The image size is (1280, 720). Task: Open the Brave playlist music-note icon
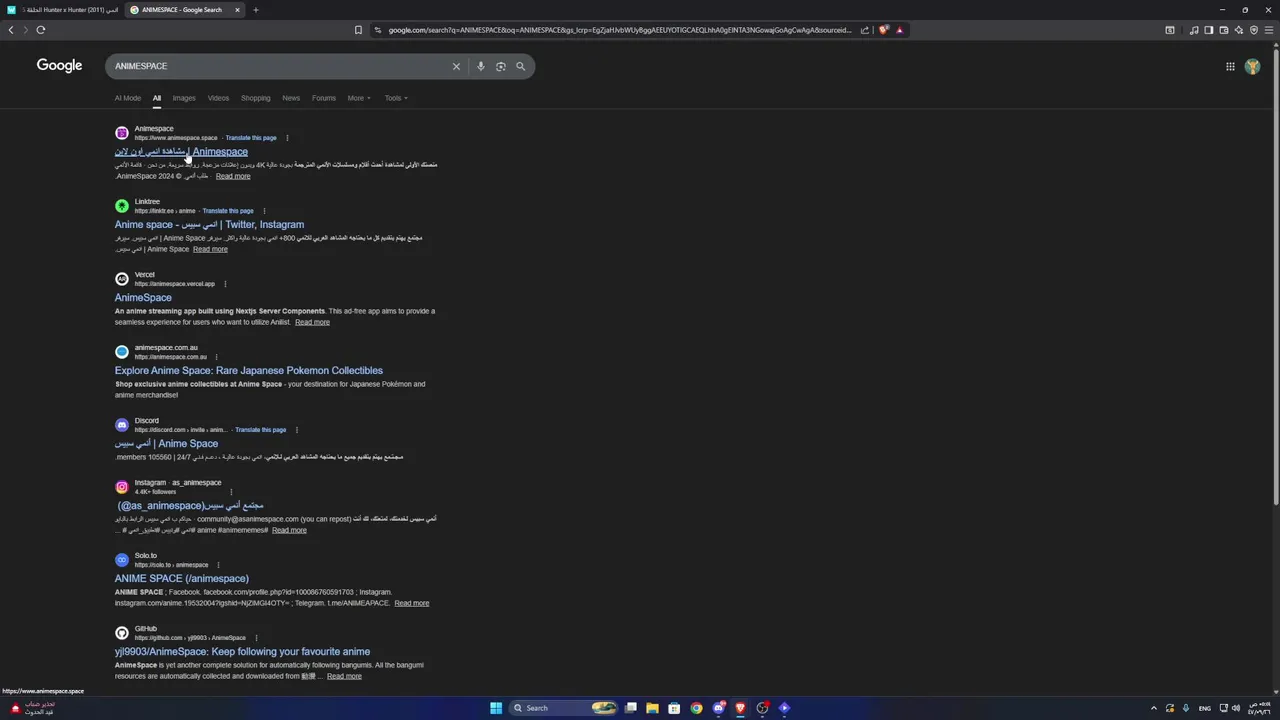[x=1194, y=30]
